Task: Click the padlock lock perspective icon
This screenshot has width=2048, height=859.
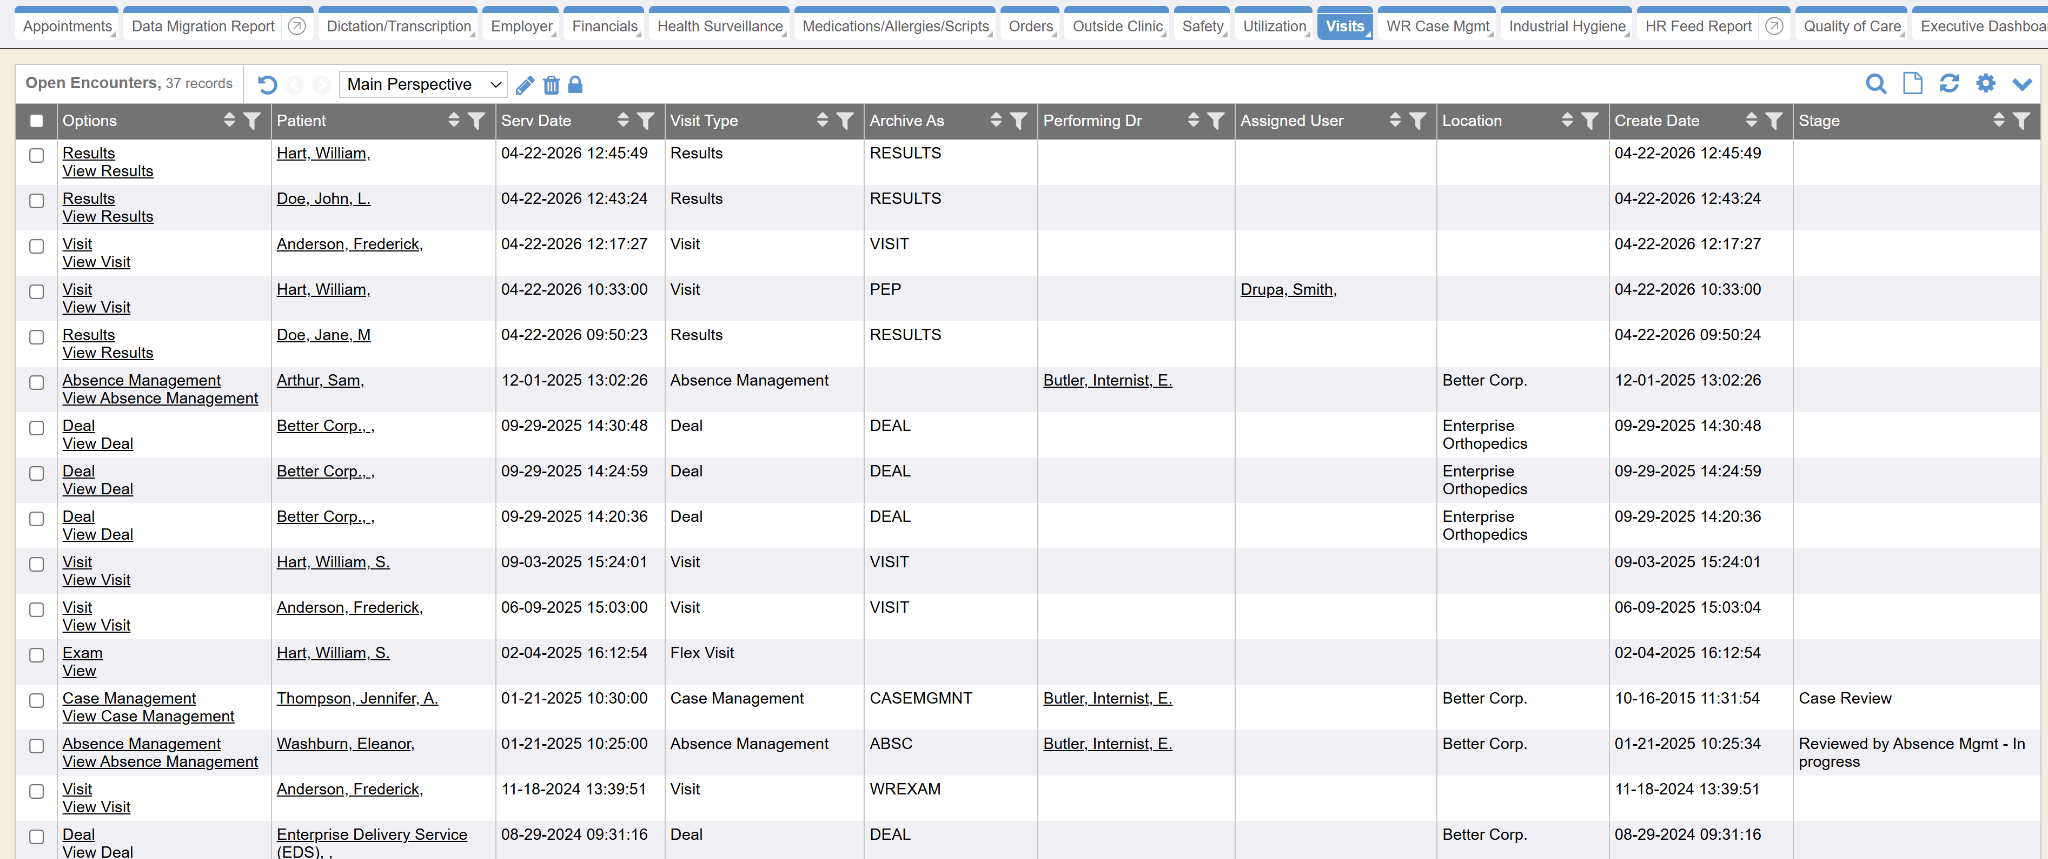Action: pyautogui.click(x=575, y=85)
